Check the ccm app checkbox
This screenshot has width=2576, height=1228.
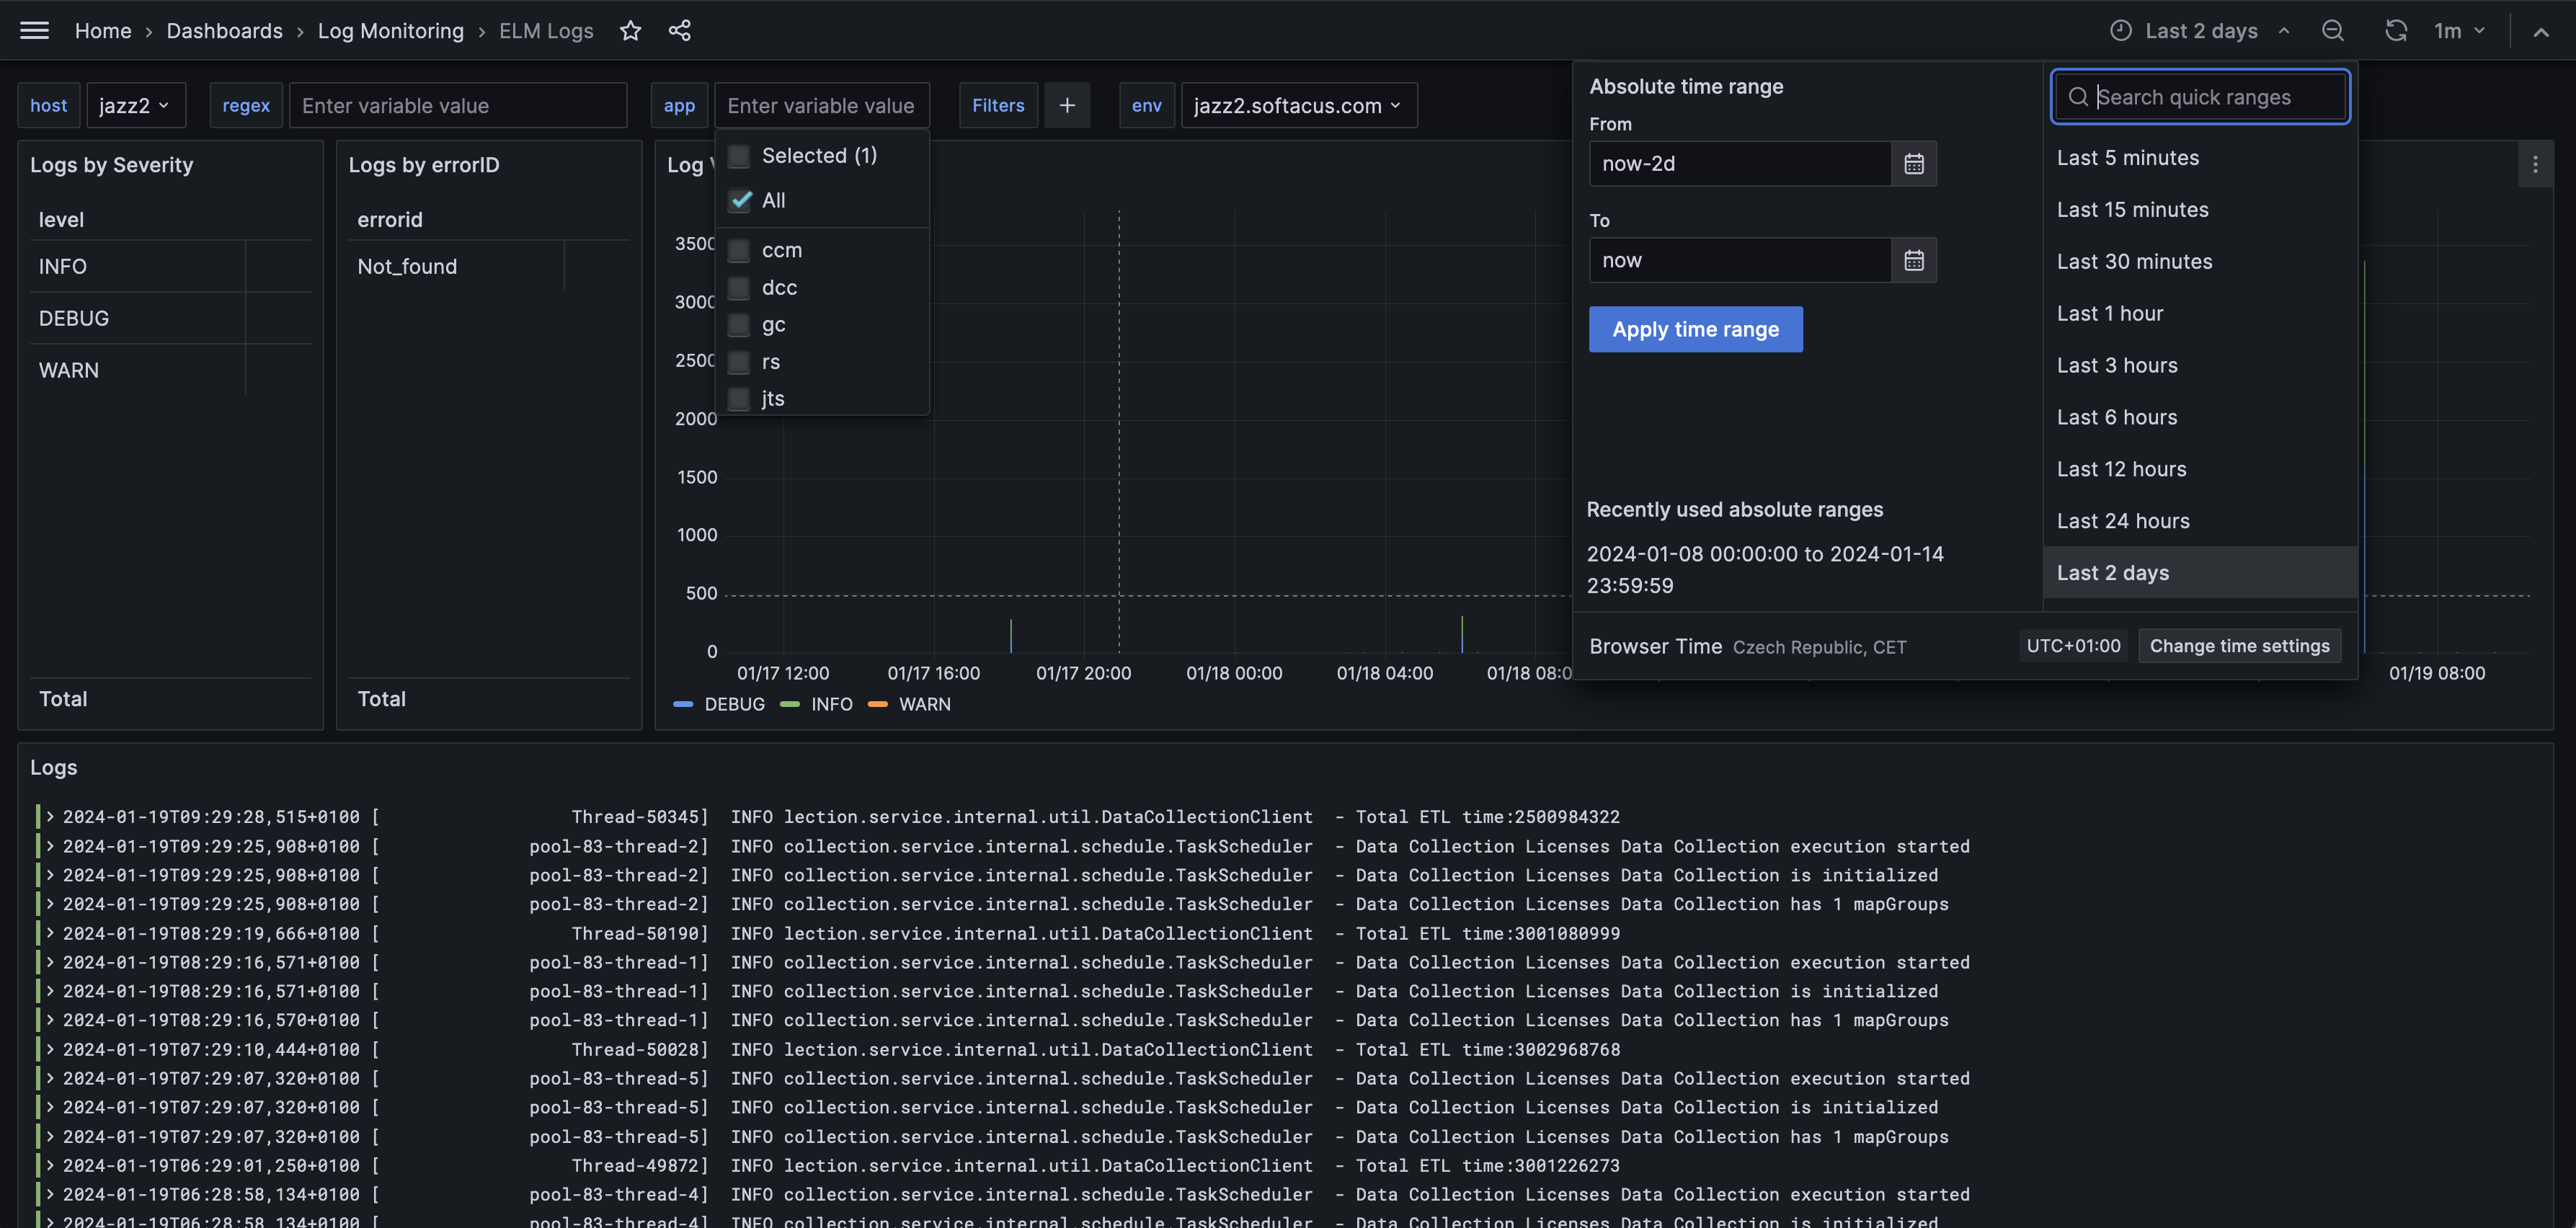[739, 250]
